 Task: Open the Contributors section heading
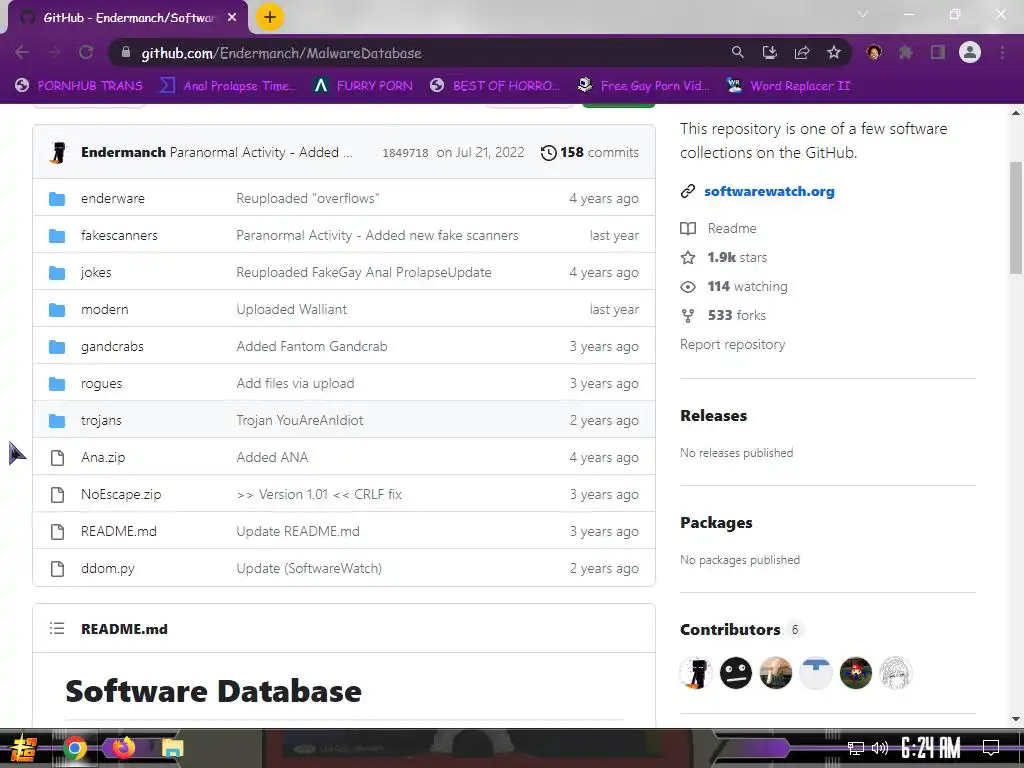[x=729, y=630]
